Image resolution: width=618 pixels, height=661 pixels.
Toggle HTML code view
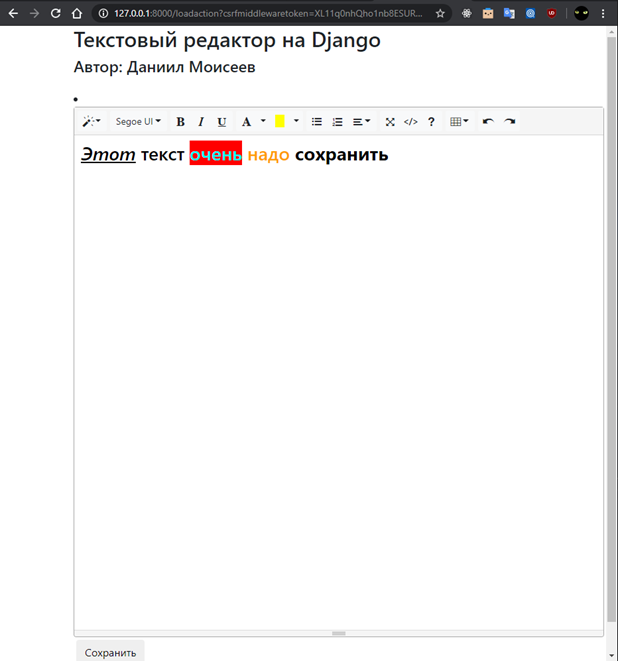point(411,122)
